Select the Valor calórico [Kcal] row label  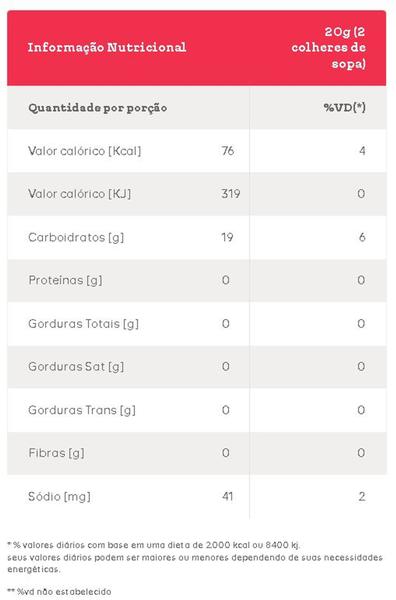(85, 151)
